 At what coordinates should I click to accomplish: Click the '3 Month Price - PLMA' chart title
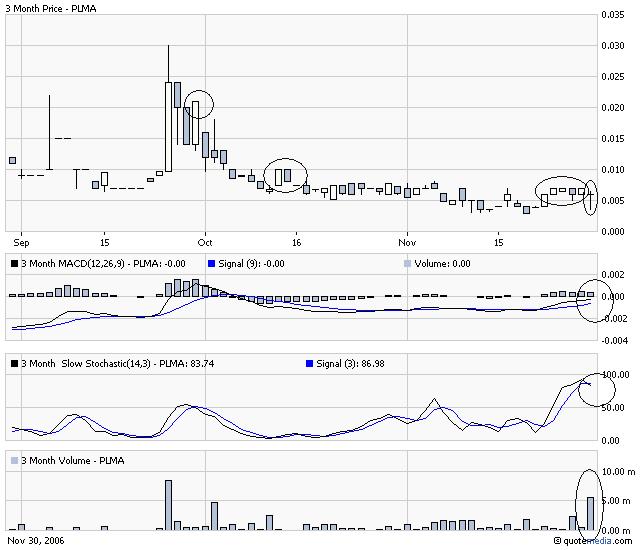[x=51, y=8]
